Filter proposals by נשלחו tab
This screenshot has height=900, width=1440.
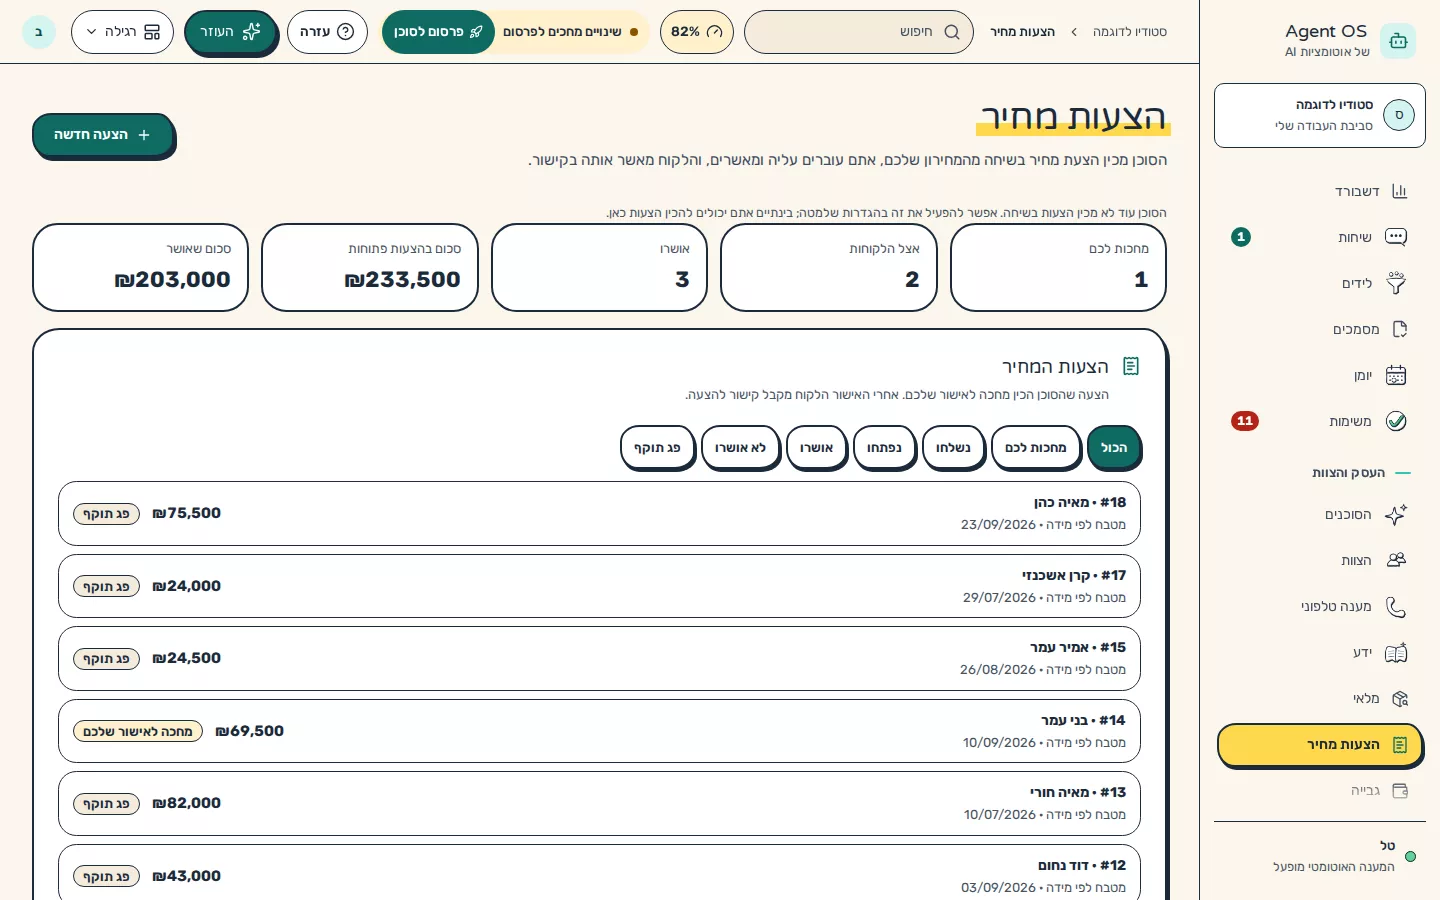pyautogui.click(x=953, y=447)
